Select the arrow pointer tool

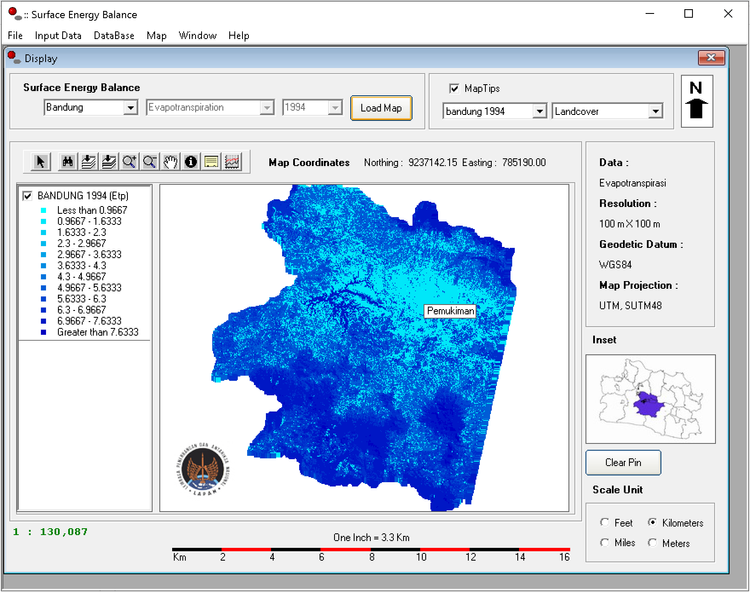[41, 161]
